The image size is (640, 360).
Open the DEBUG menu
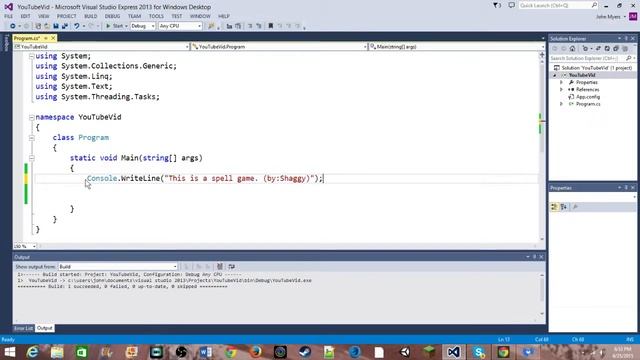[x=112, y=16]
